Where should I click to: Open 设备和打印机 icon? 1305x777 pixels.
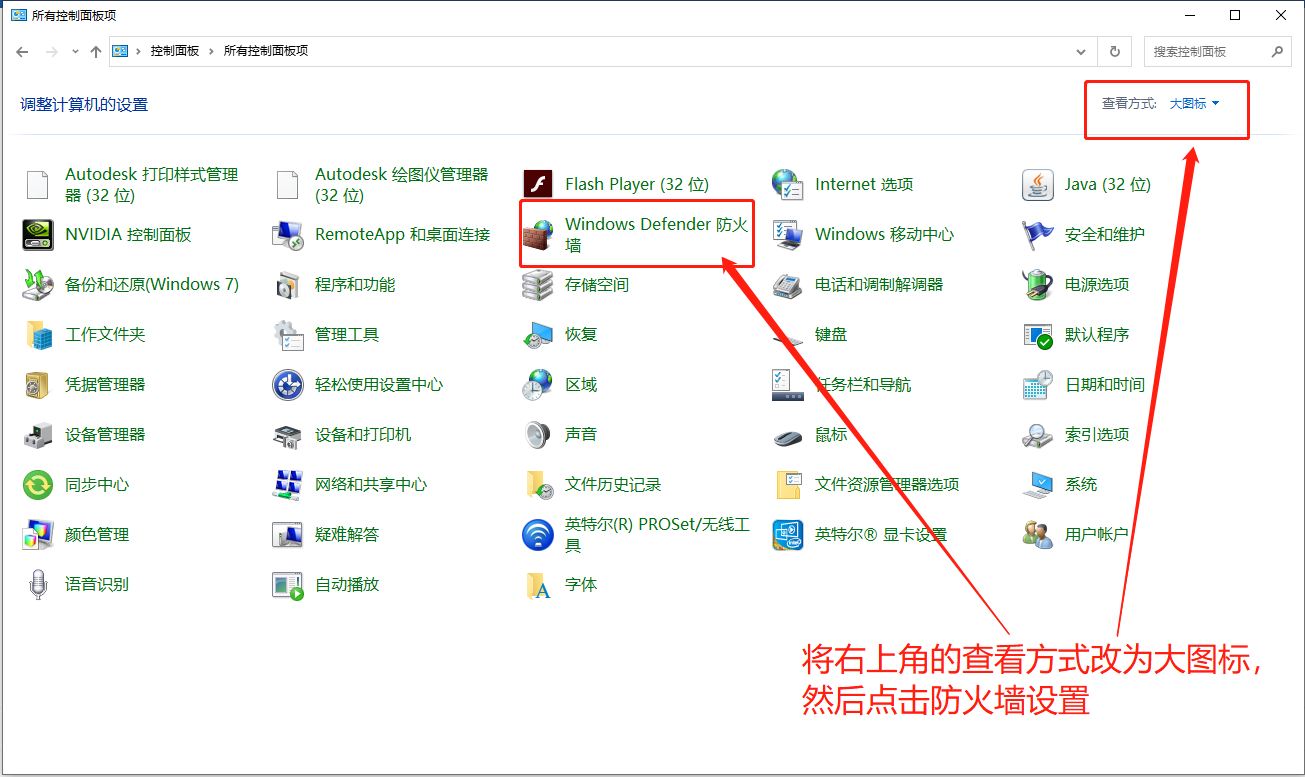coord(287,435)
